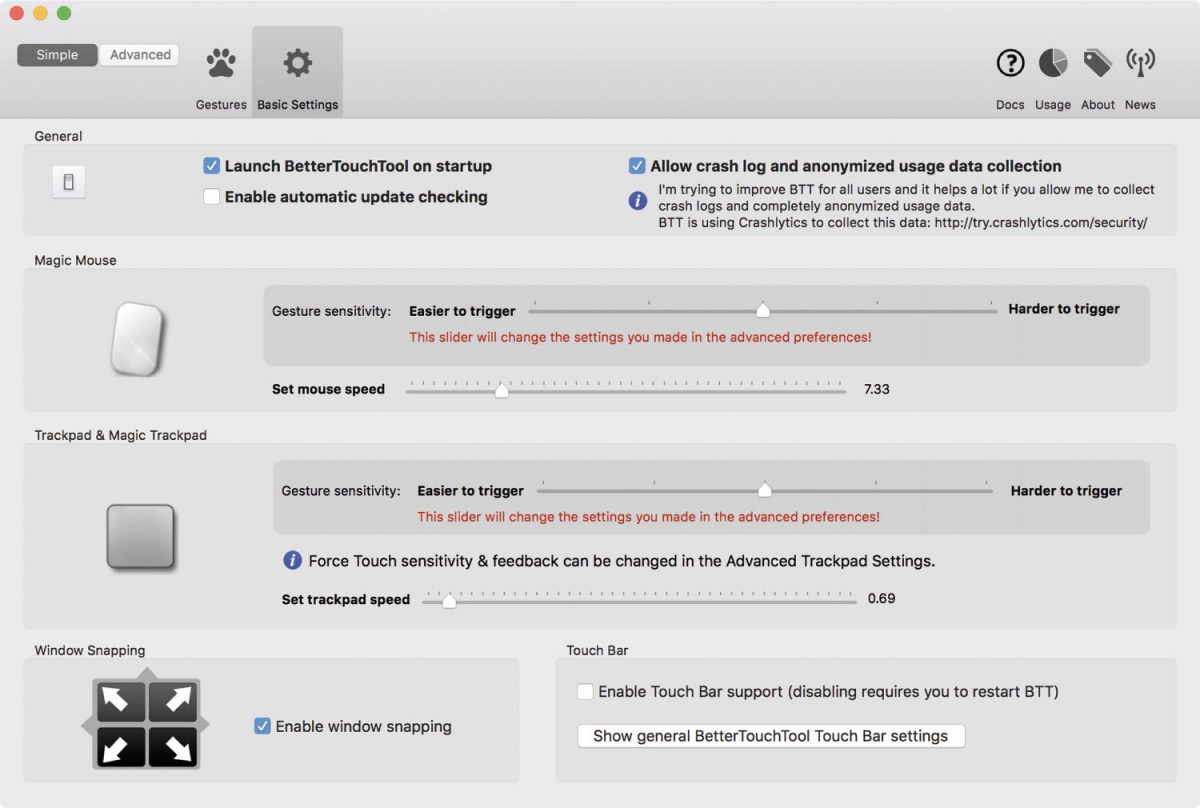Uncheck crash log and usage data collection
This screenshot has width=1200, height=808.
pos(637,166)
